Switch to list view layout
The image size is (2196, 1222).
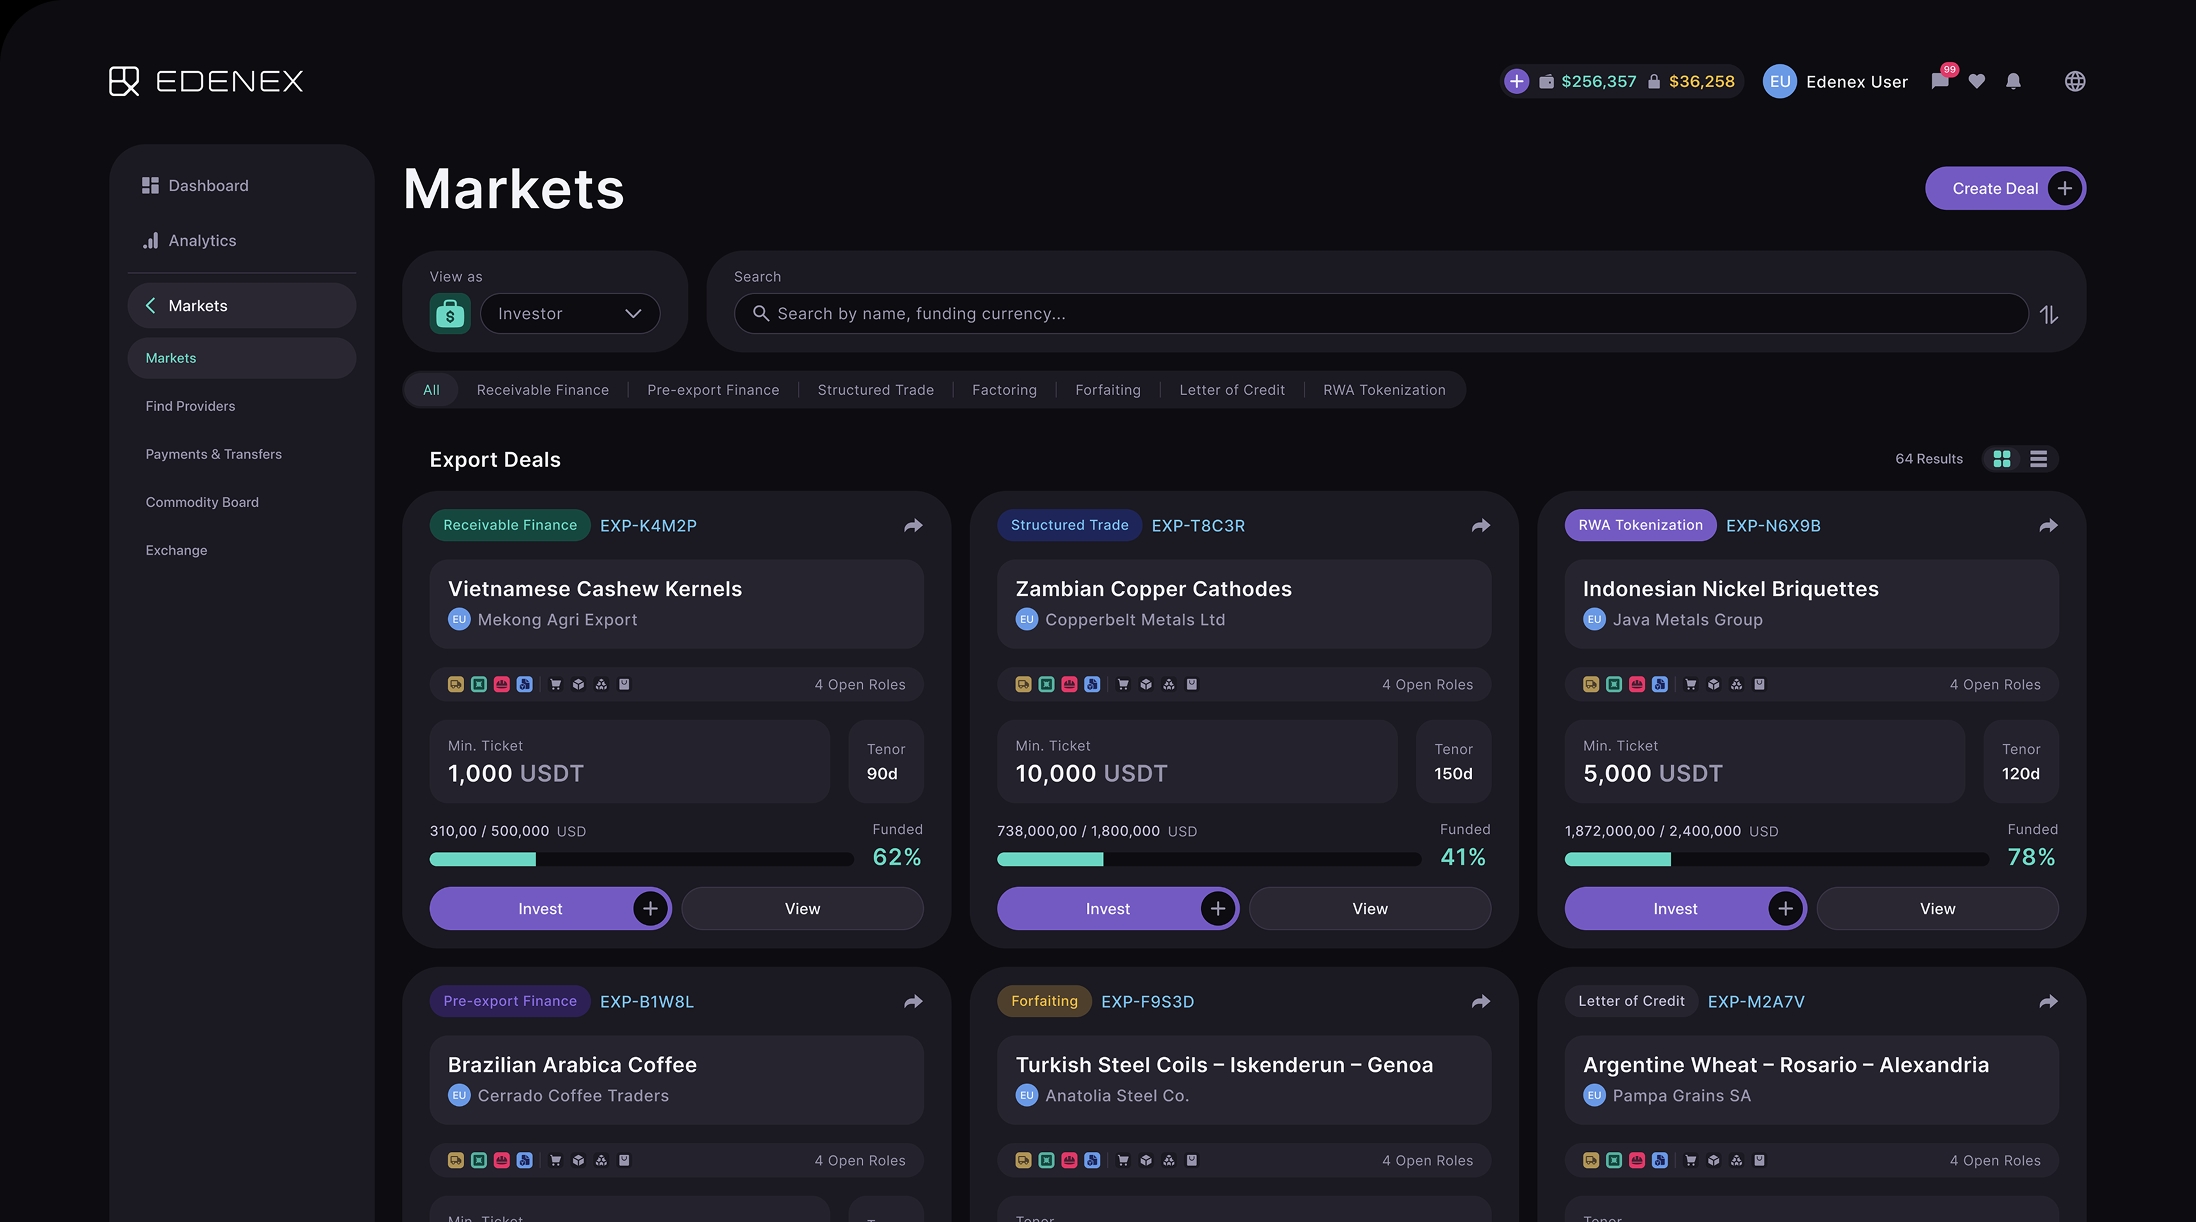(x=2038, y=459)
